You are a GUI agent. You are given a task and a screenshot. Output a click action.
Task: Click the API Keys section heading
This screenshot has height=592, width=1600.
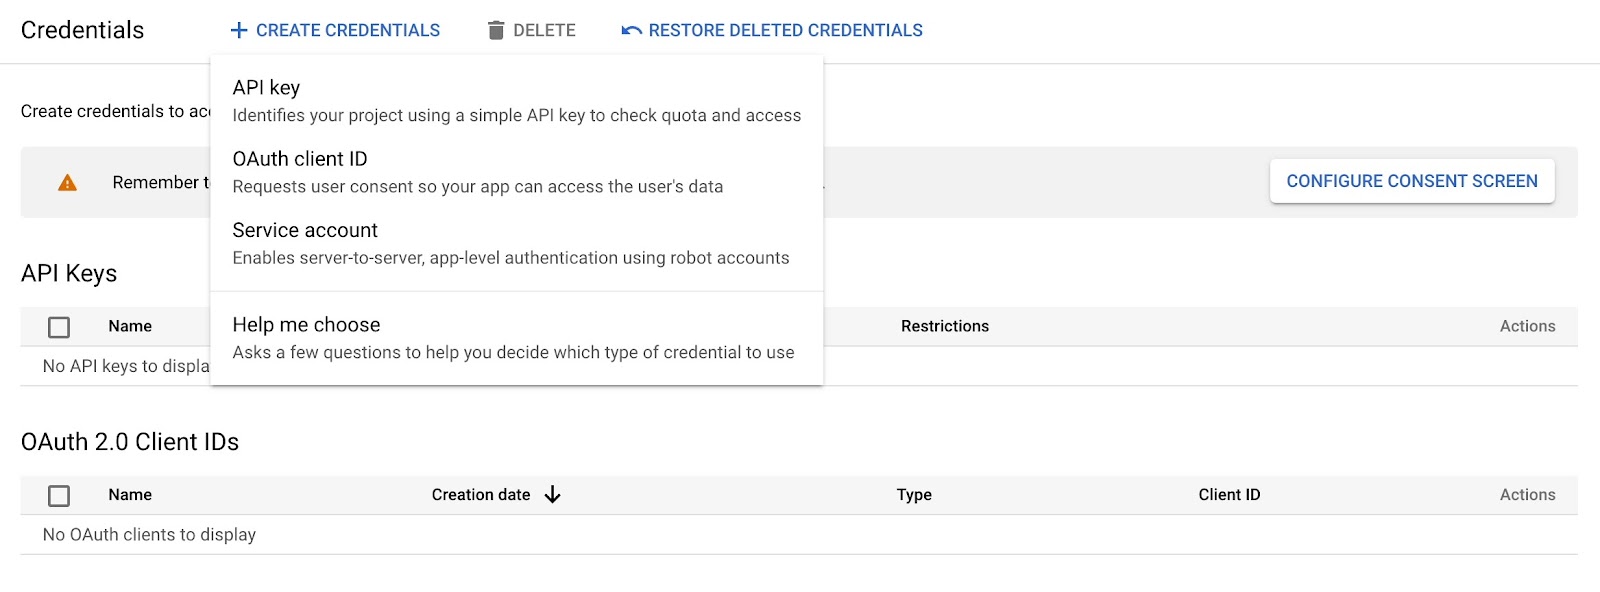[x=69, y=273]
